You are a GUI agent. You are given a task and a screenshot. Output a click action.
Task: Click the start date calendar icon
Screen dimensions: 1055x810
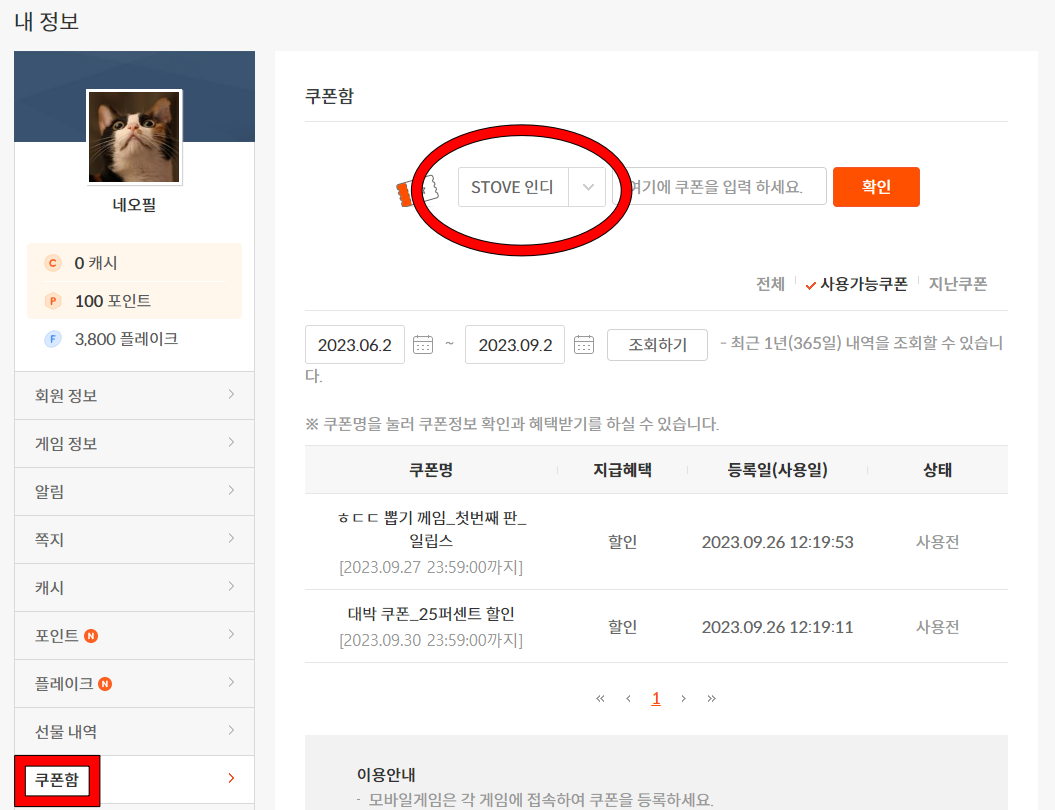tap(422, 344)
